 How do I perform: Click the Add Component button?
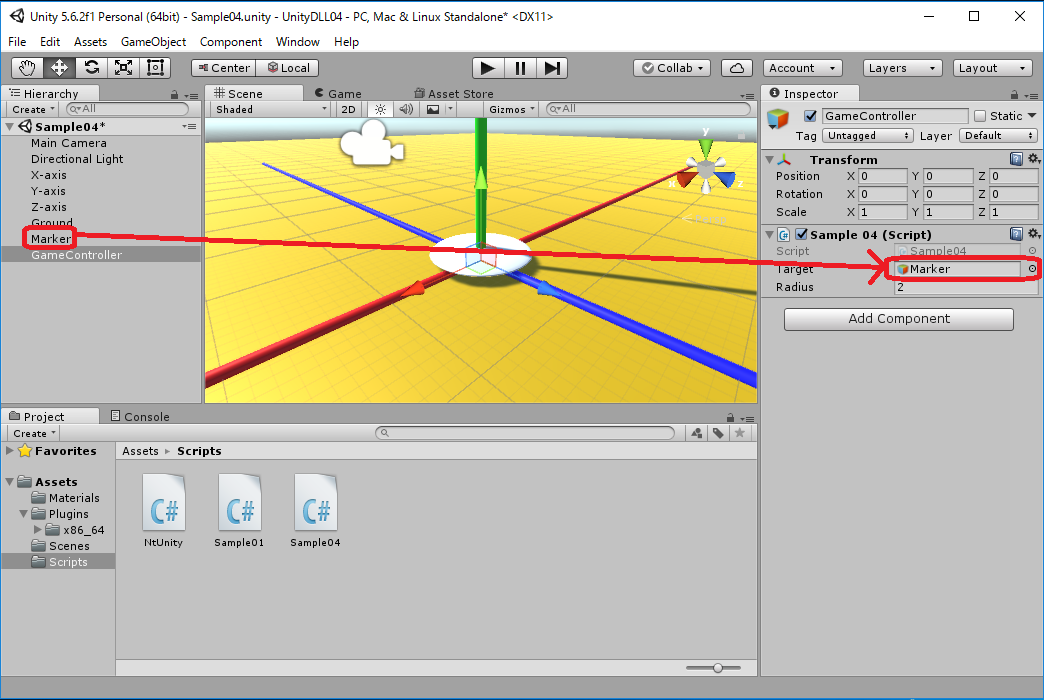click(898, 319)
